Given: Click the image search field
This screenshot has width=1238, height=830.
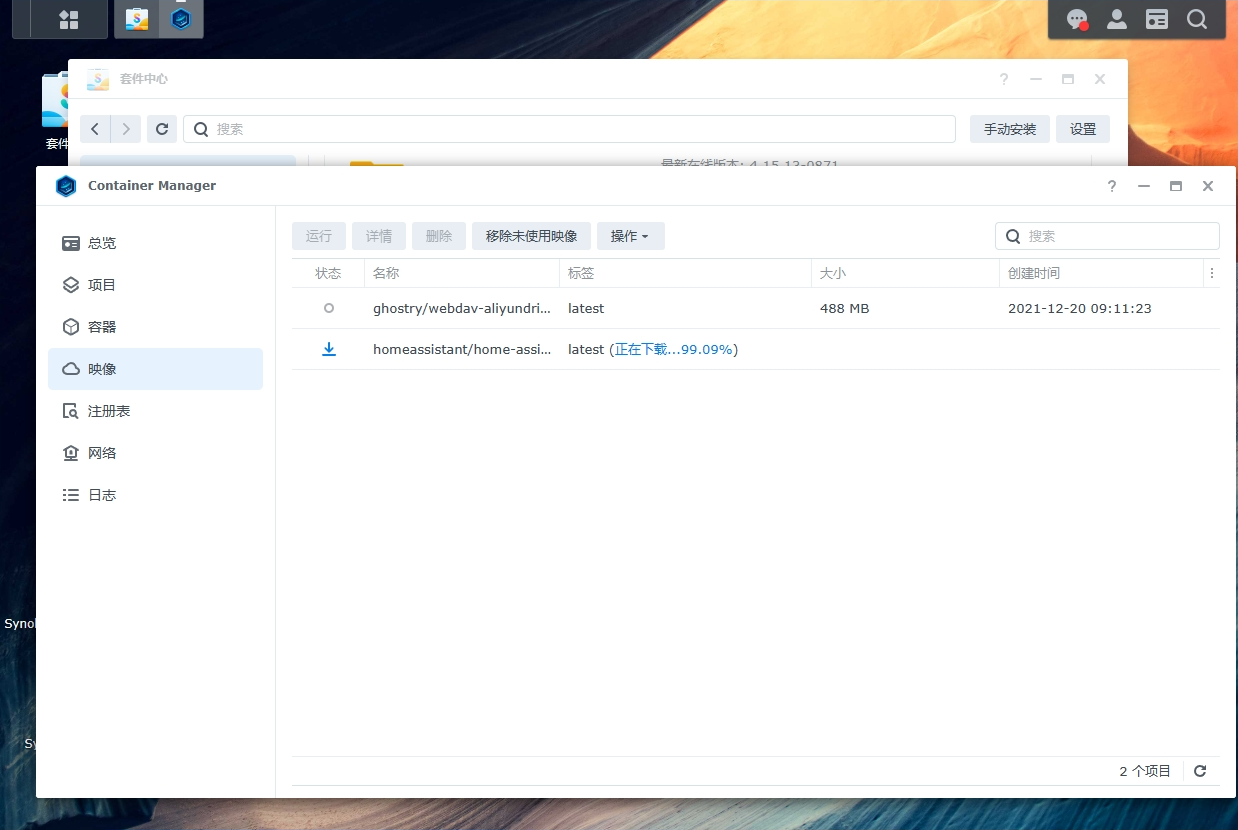Looking at the screenshot, I should (1107, 236).
